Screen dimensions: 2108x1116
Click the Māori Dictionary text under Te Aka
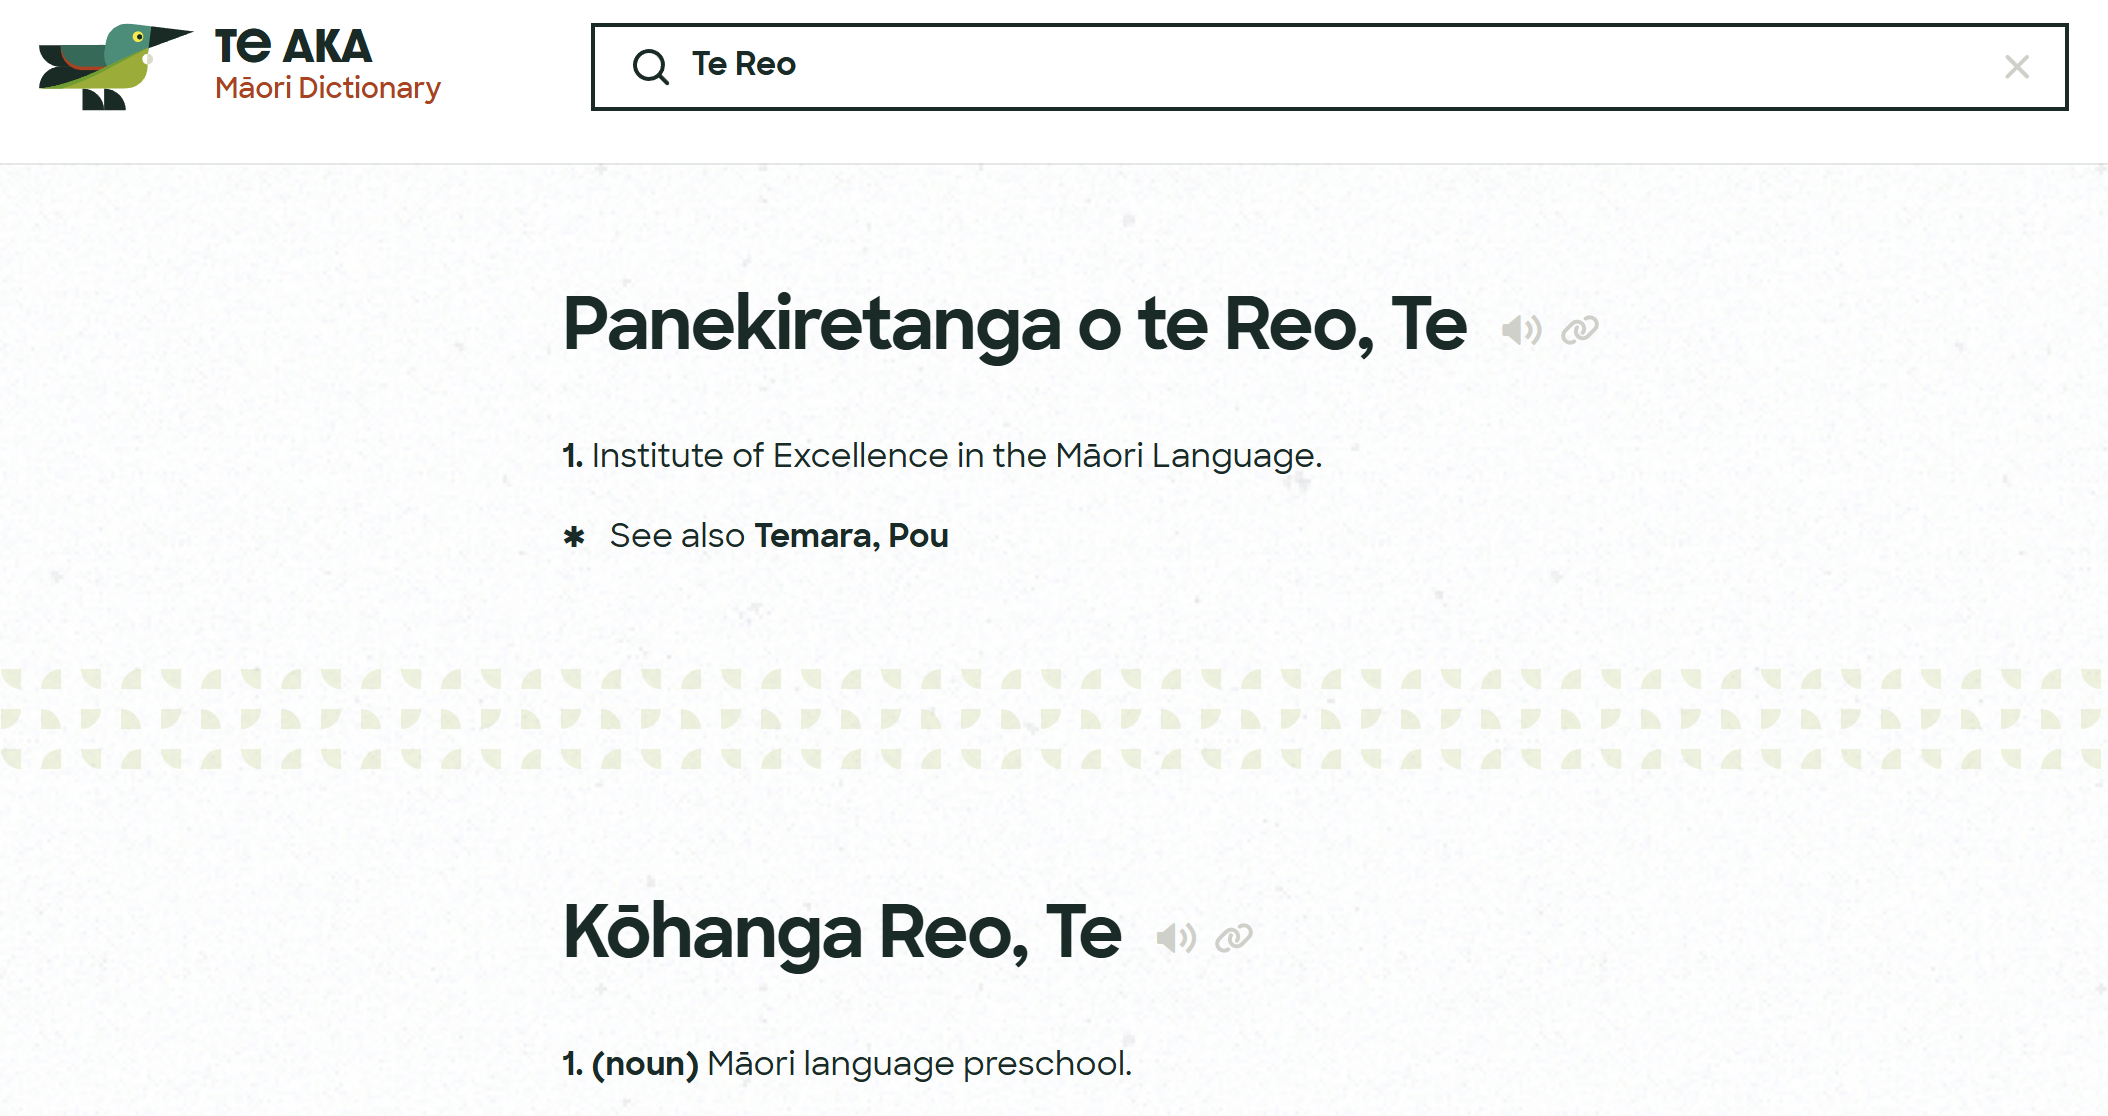pos(328,89)
